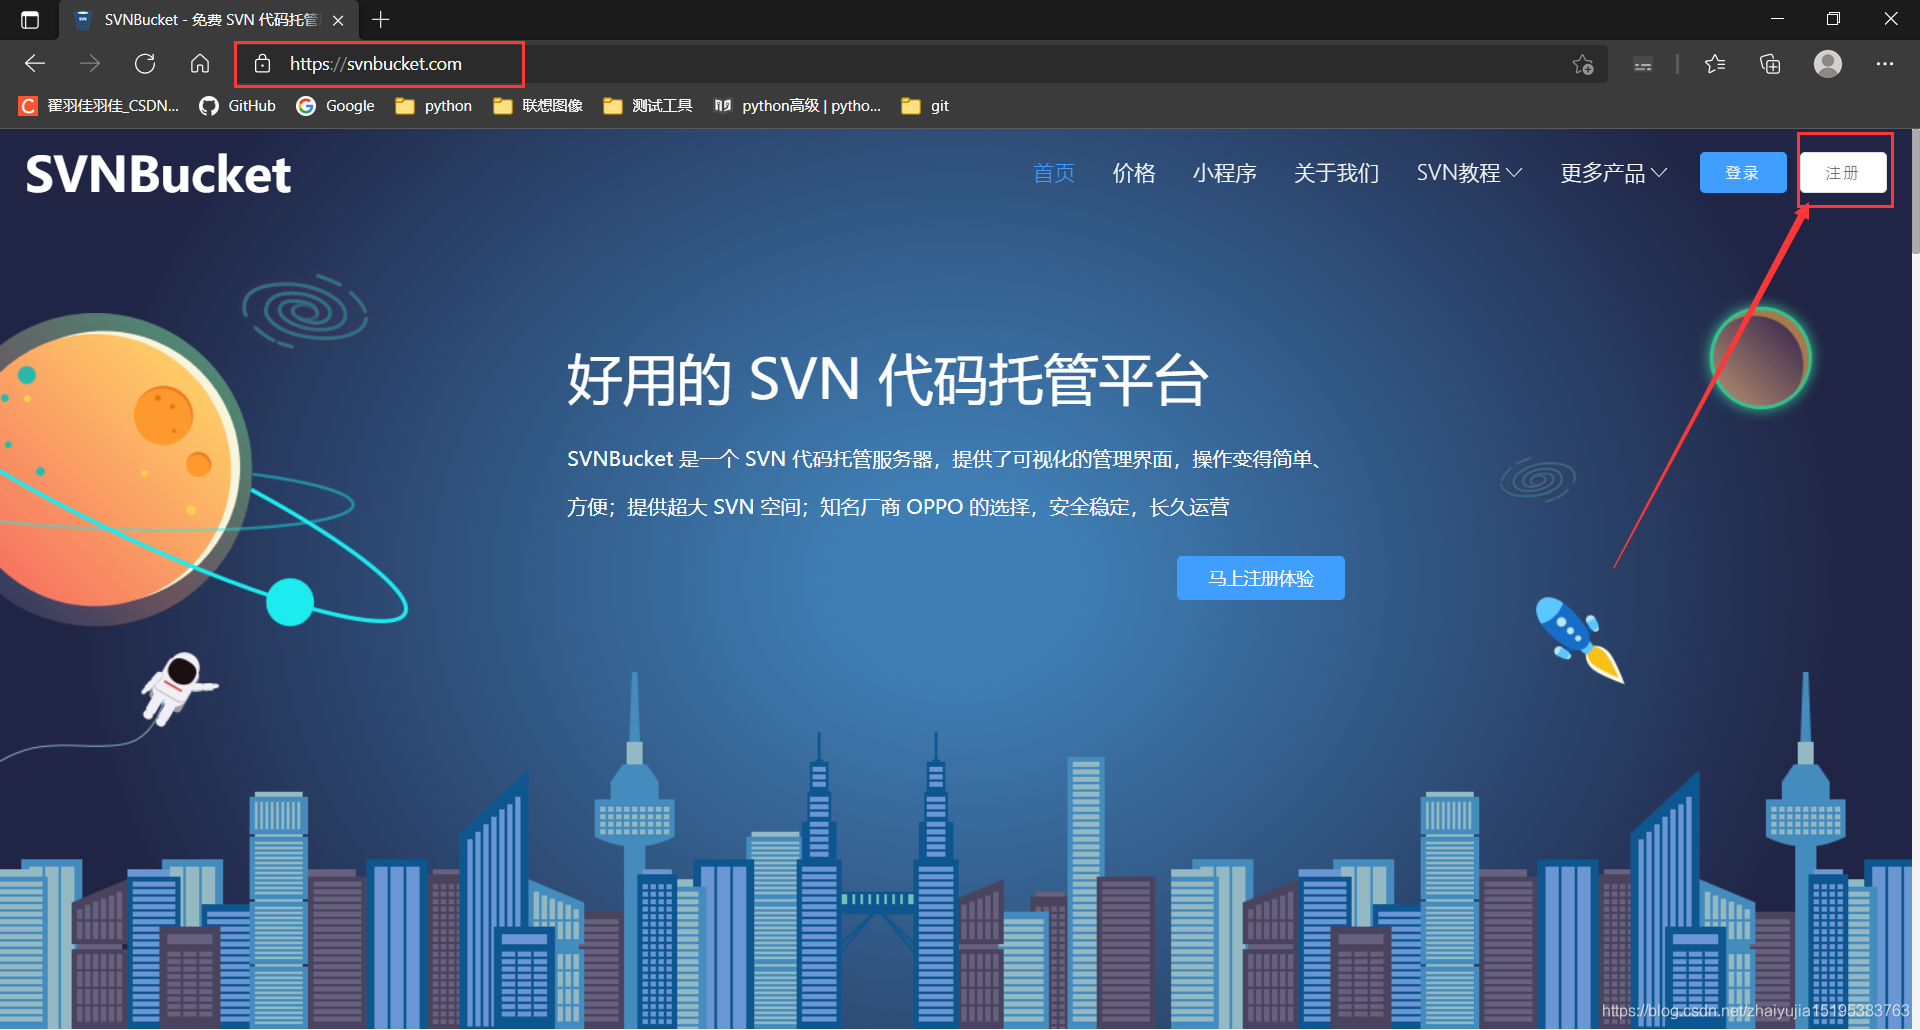This screenshot has height=1030, width=1920.
Task: Expand the 更多产品 dropdown
Action: (1611, 172)
